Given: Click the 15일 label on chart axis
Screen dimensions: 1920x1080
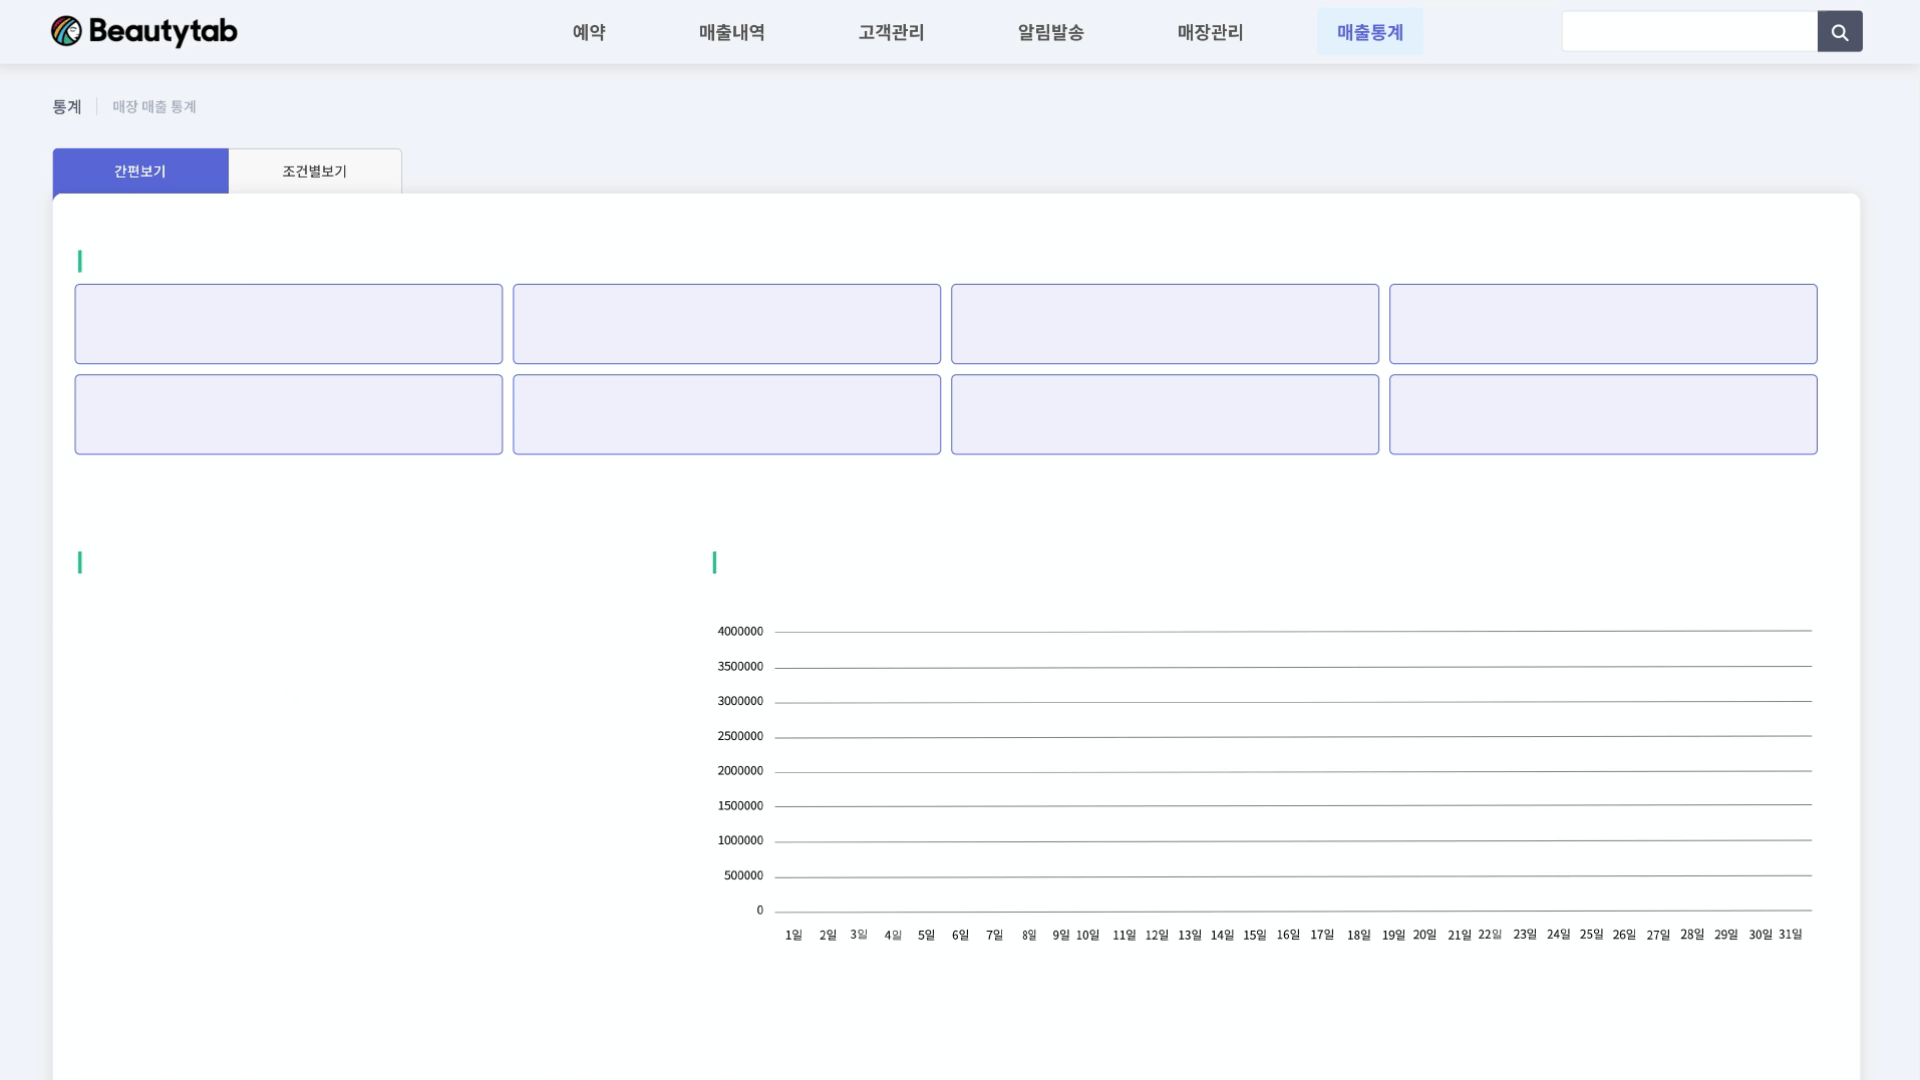Looking at the screenshot, I should (x=1254, y=935).
